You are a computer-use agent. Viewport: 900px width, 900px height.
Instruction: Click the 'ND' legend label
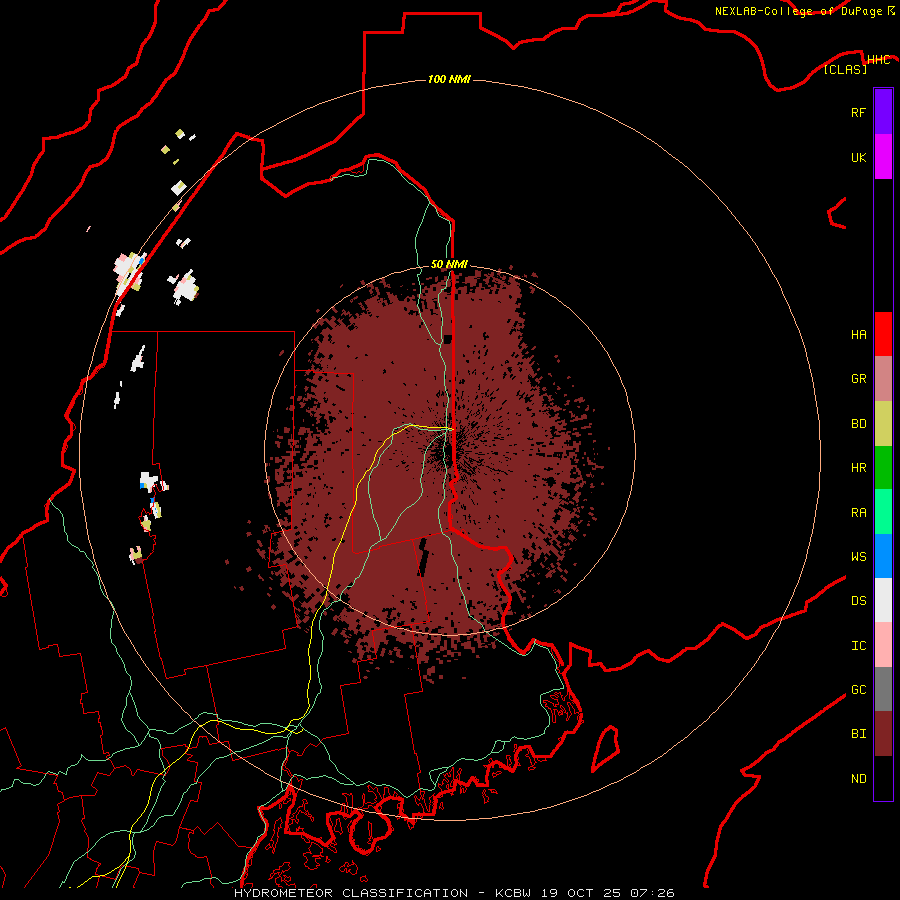tap(858, 779)
